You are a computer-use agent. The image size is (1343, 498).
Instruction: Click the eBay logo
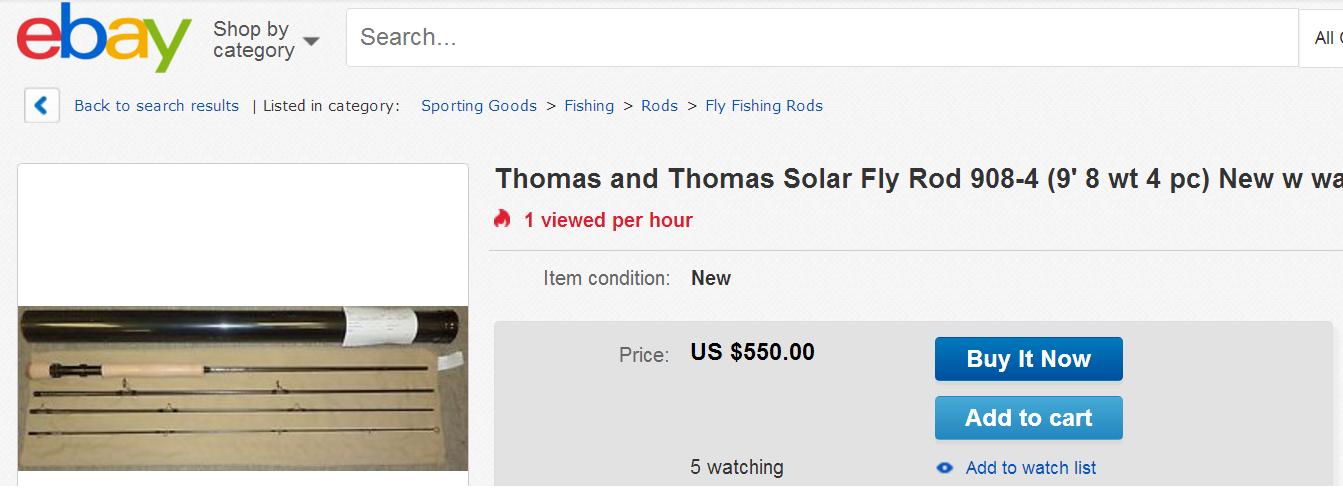103,38
